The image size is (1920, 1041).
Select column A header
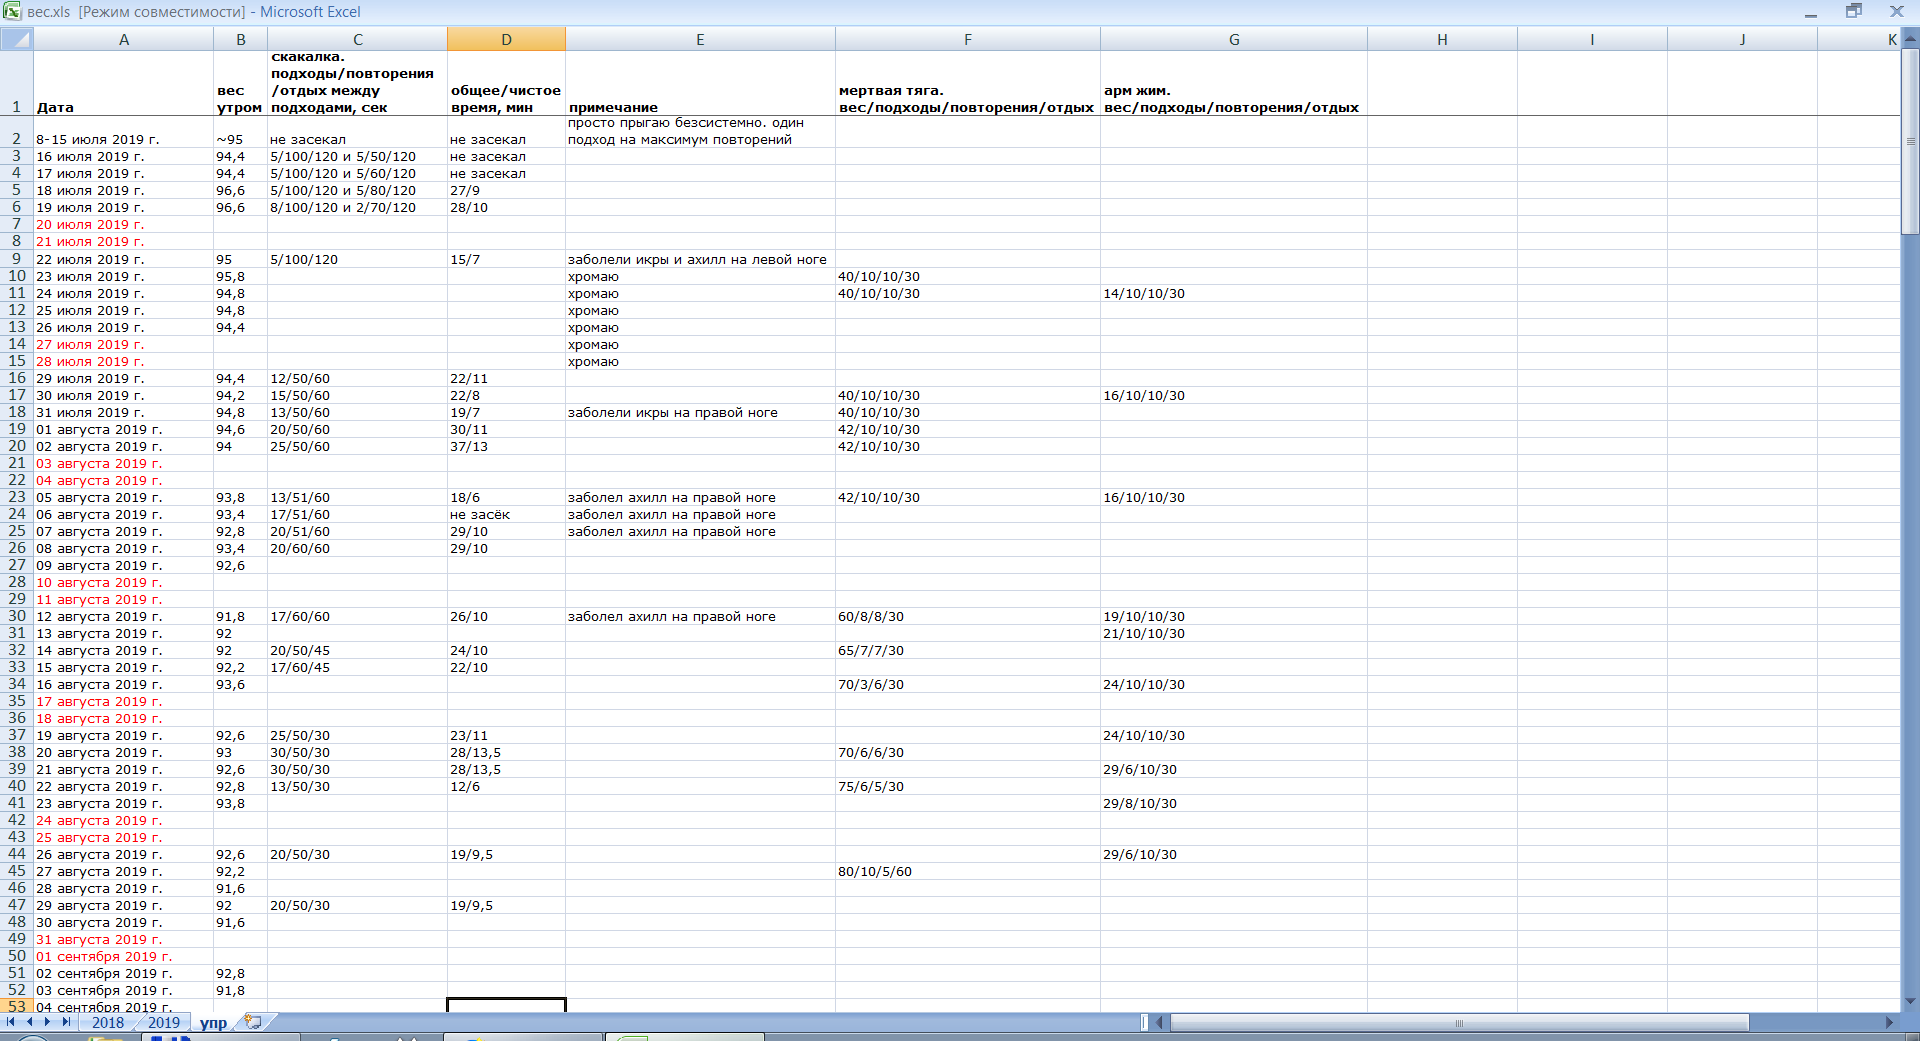[x=124, y=39]
